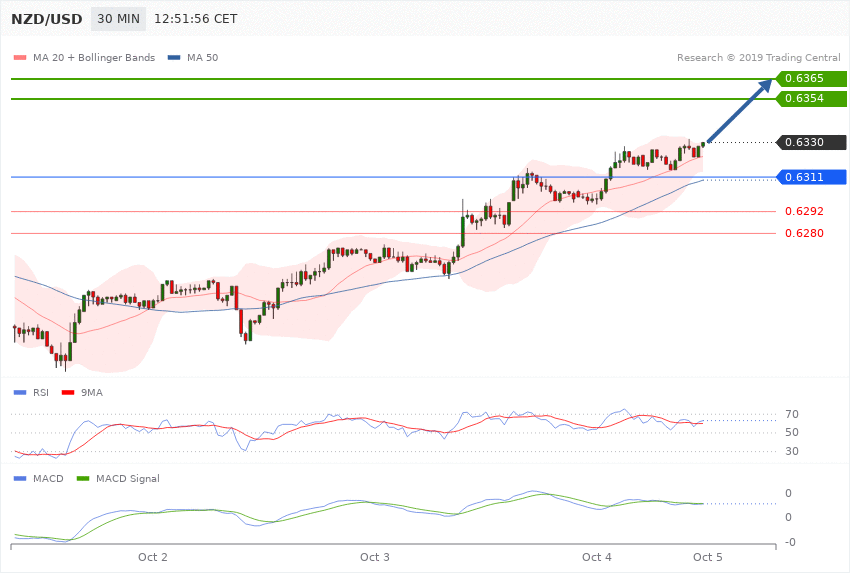Click the MA 20 + Bollinger Bands legend label
This screenshot has width=850, height=576.
[x=94, y=57]
